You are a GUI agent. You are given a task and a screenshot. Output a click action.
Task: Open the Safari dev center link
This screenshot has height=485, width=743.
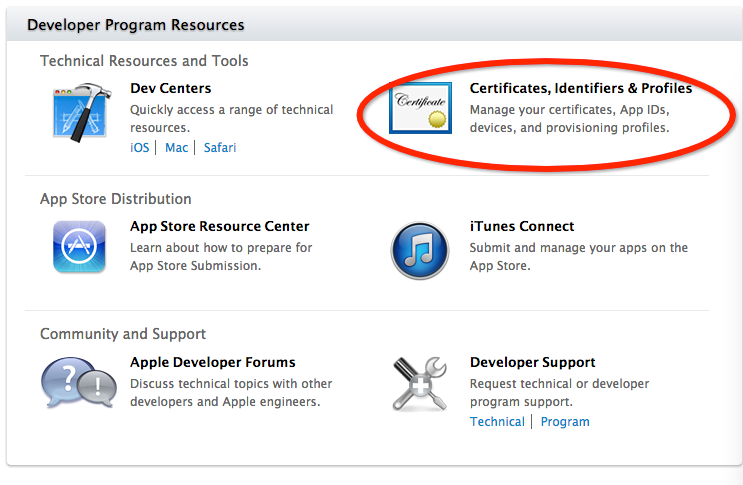pyautogui.click(x=220, y=147)
